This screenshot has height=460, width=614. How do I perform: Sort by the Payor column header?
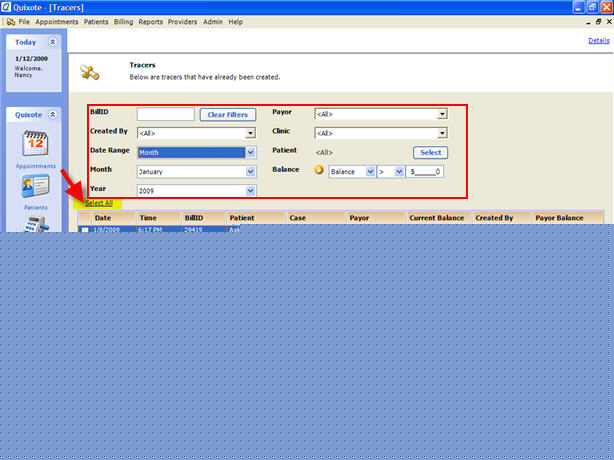376,218
